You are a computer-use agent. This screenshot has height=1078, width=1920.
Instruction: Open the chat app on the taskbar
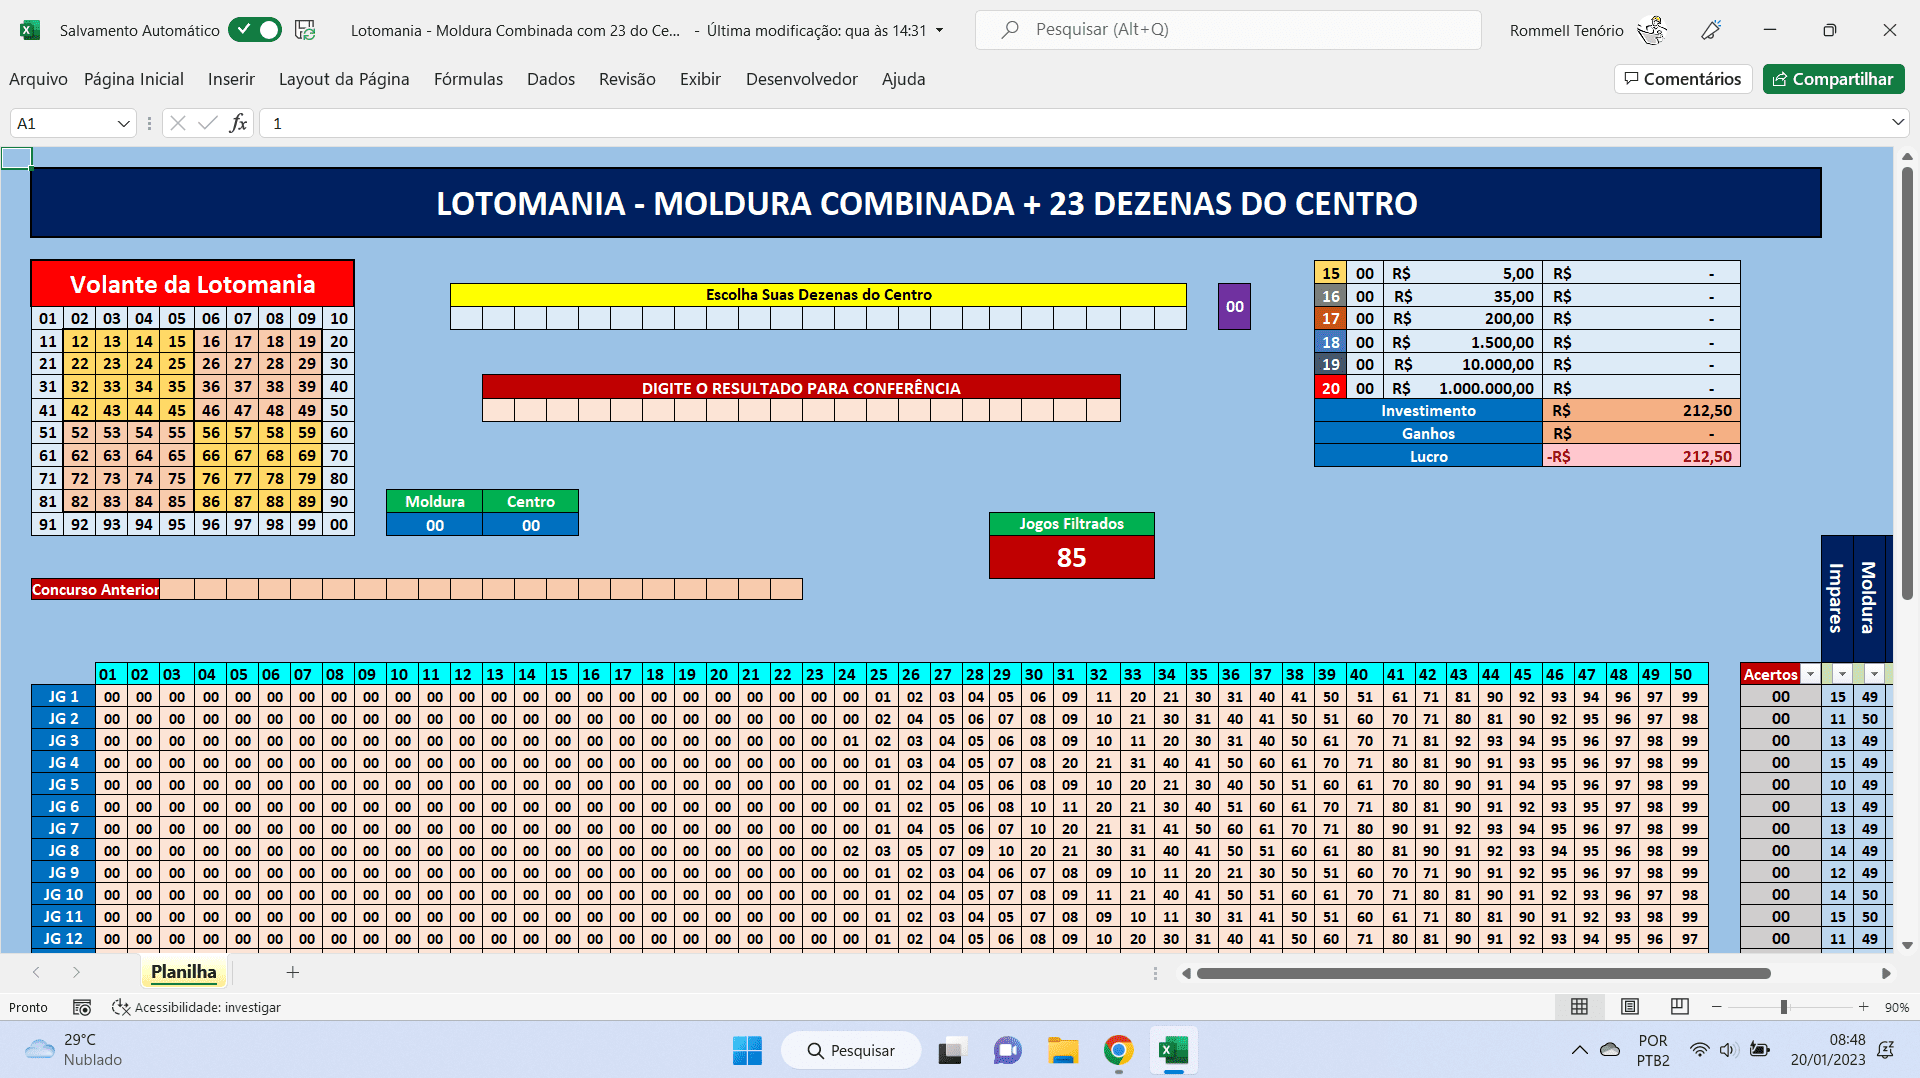tap(1007, 1050)
